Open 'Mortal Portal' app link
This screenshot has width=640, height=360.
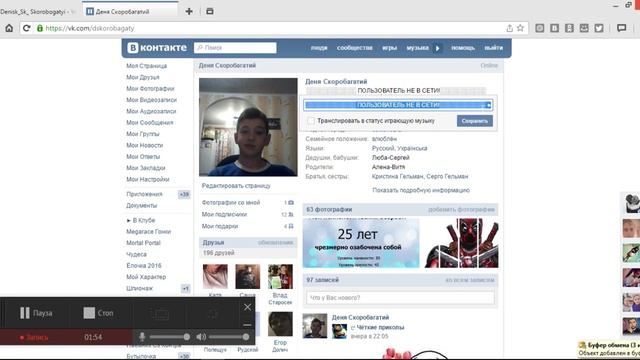pos(143,243)
